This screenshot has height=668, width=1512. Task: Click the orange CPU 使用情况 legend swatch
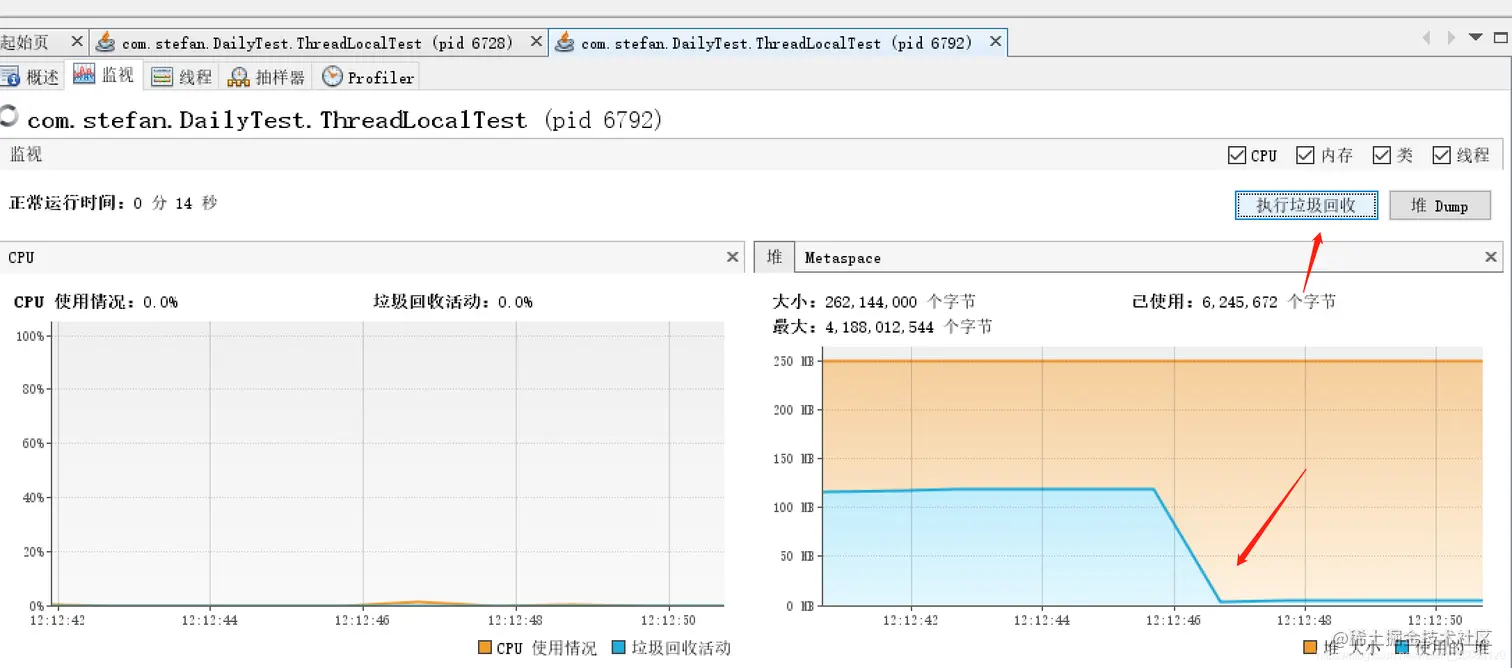[484, 648]
